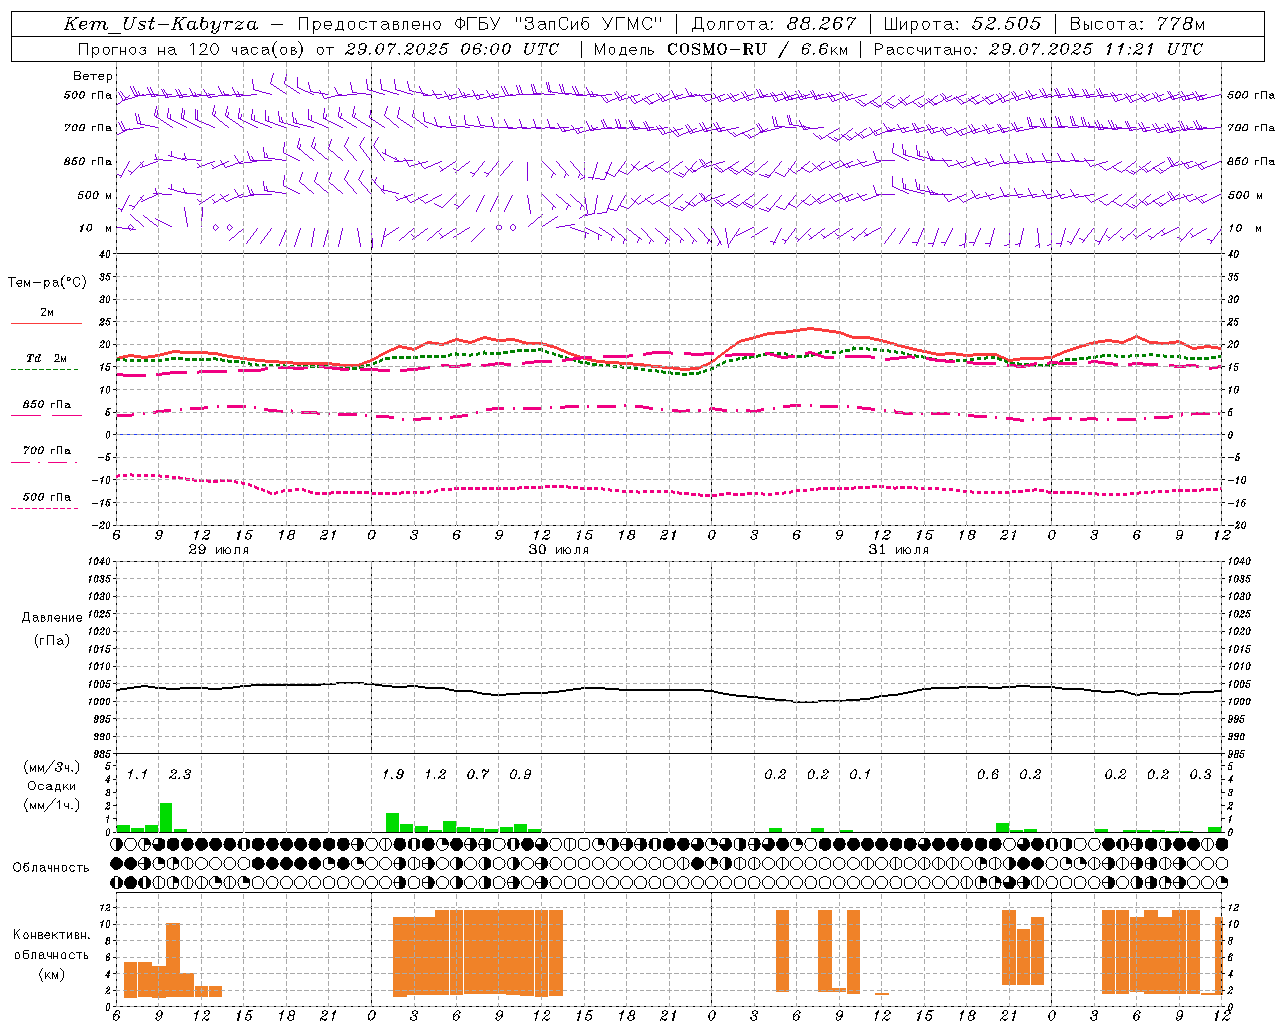The width and height of the screenshot is (1280, 1024).
Task: Click the 0.6 precipitation total value
Action: pos(988,774)
